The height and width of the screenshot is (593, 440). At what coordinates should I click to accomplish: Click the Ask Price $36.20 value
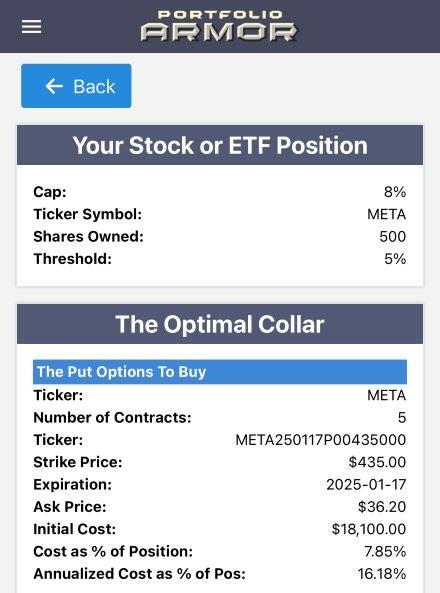pyautogui.click(x=382, y=507)
